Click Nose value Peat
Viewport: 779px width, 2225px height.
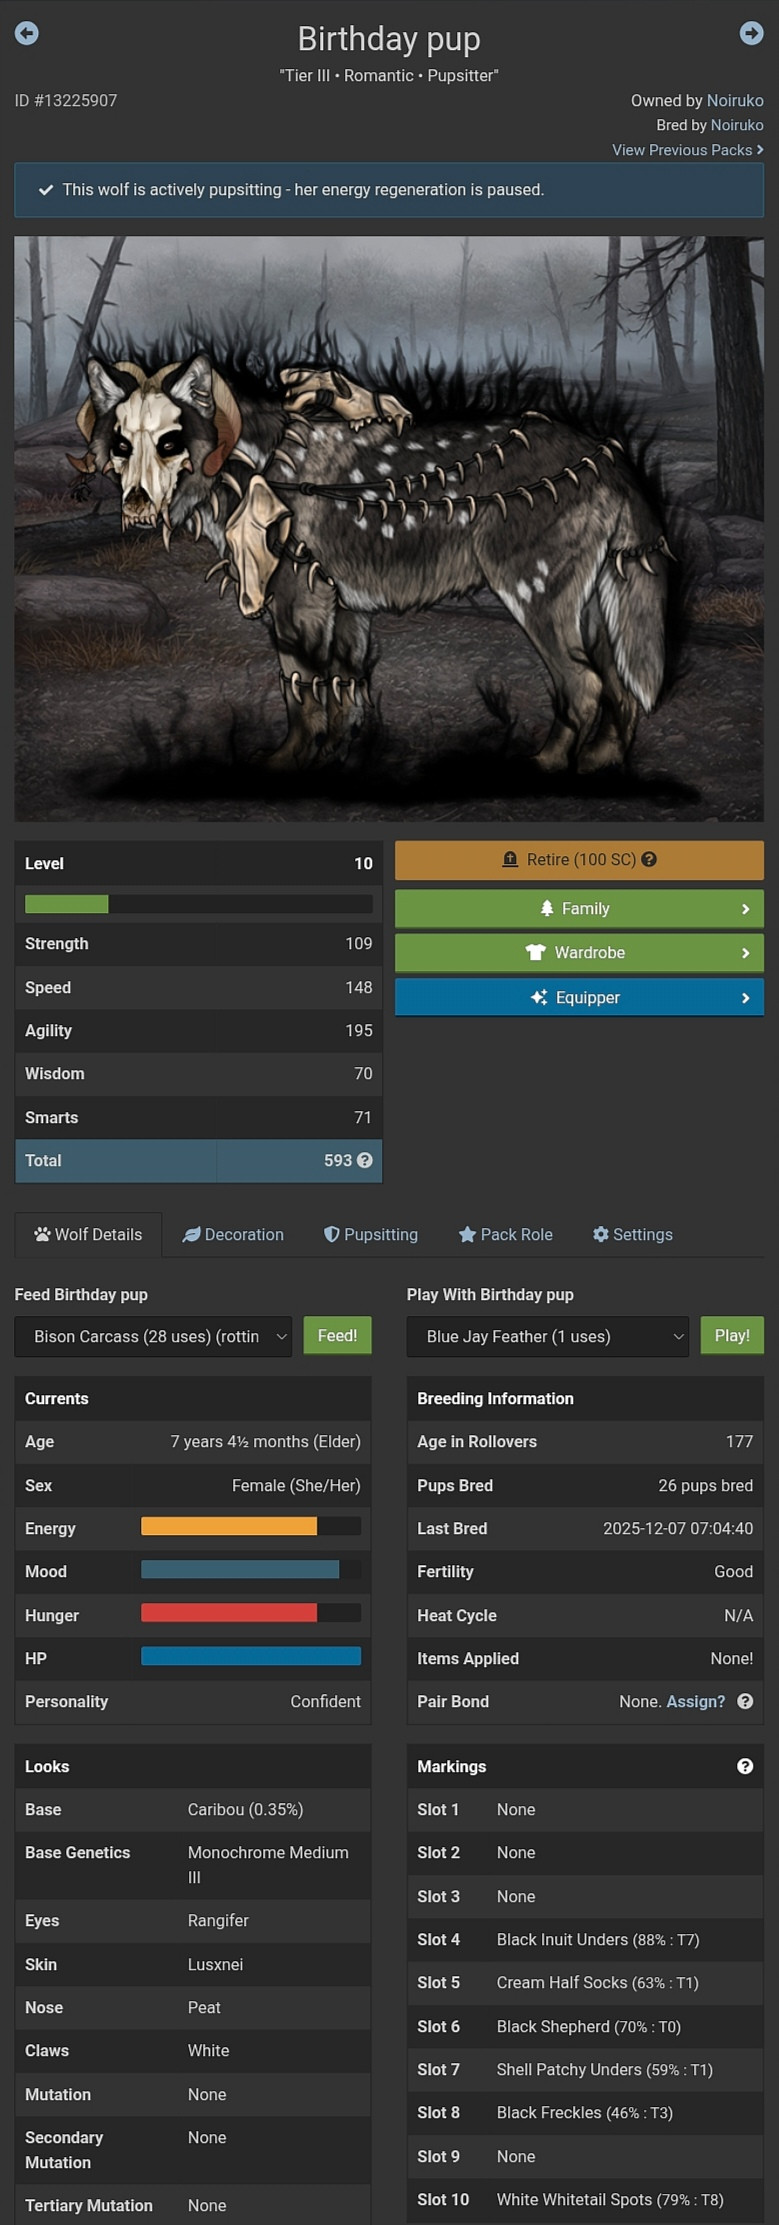pyautogui.click(x=204, y=2007)
